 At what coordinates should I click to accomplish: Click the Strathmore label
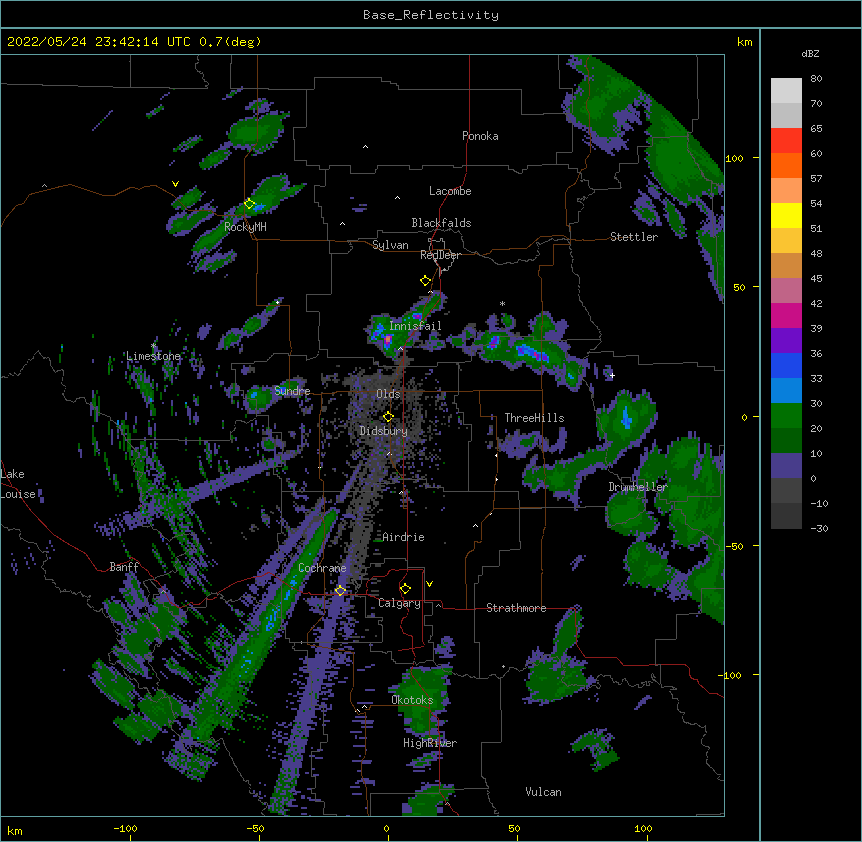(516, 608)
